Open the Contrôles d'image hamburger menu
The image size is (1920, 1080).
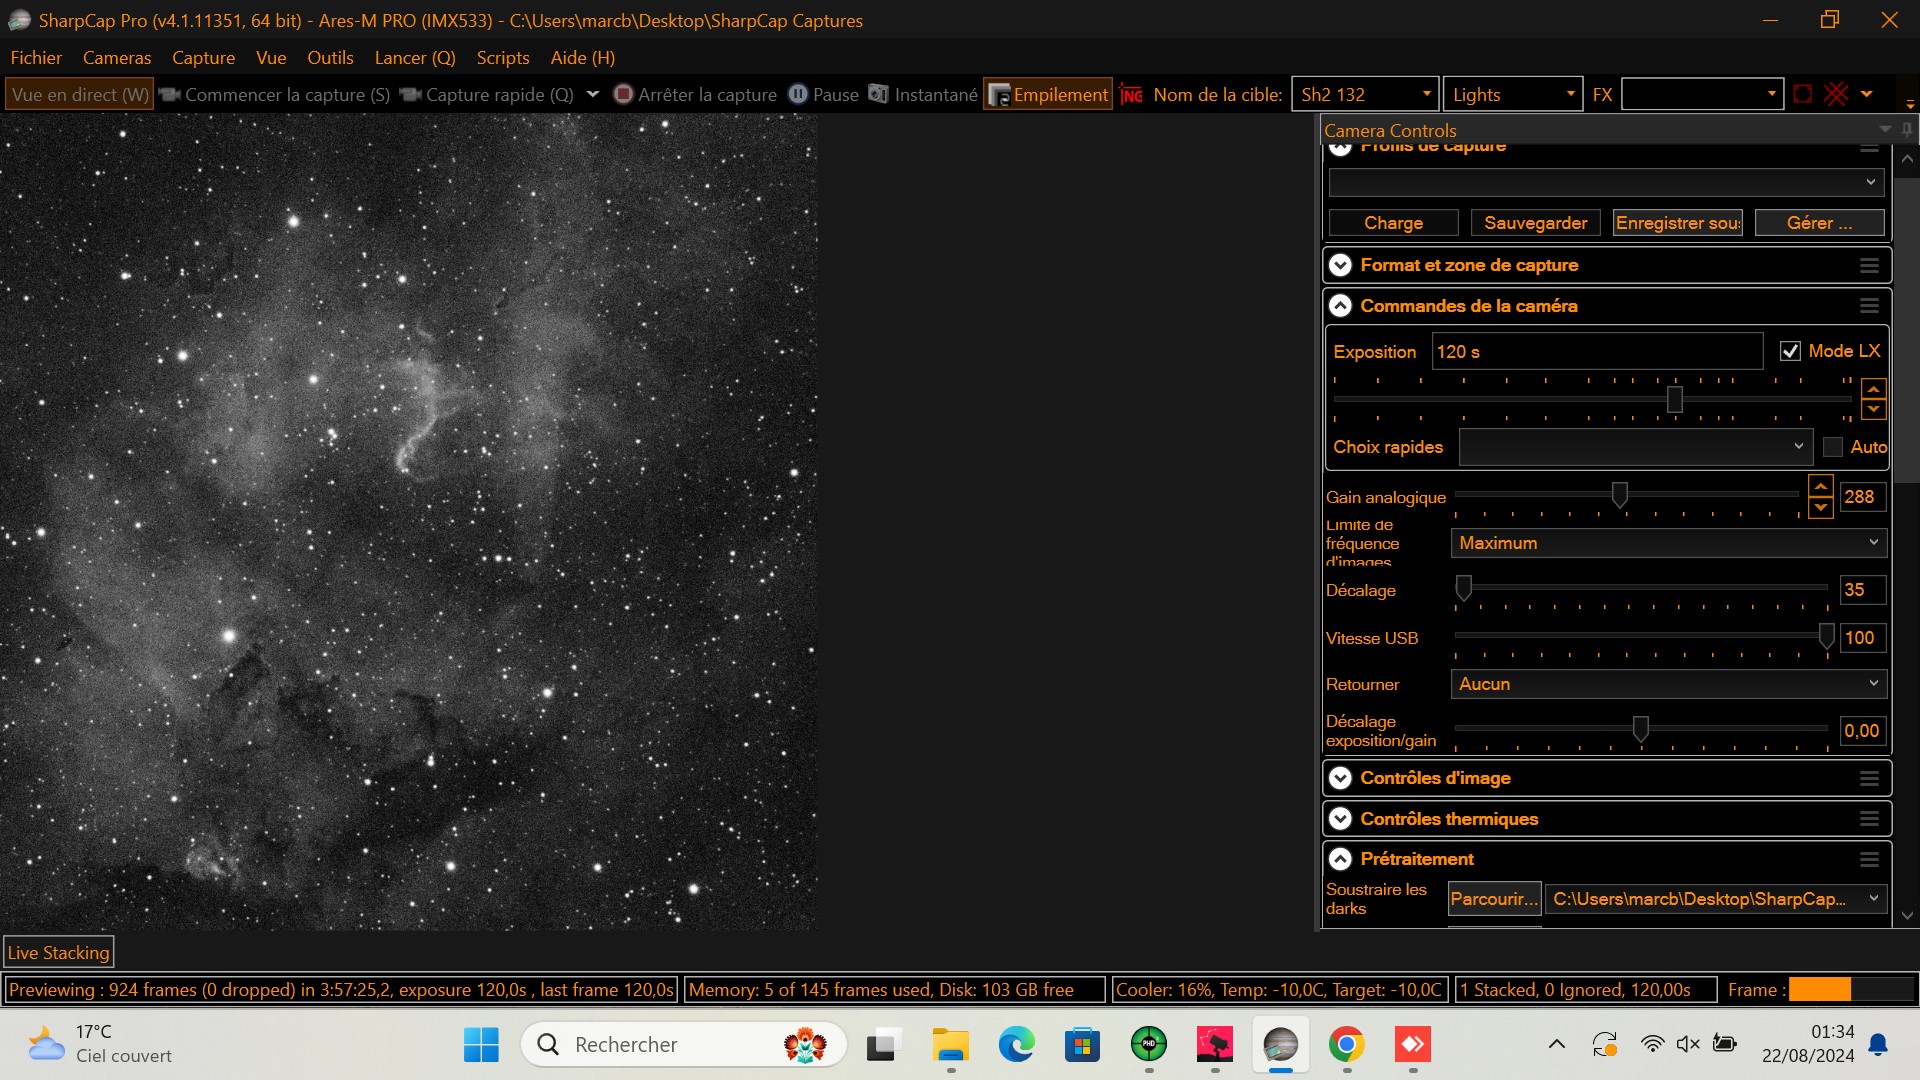click(x=1869, y=778)
